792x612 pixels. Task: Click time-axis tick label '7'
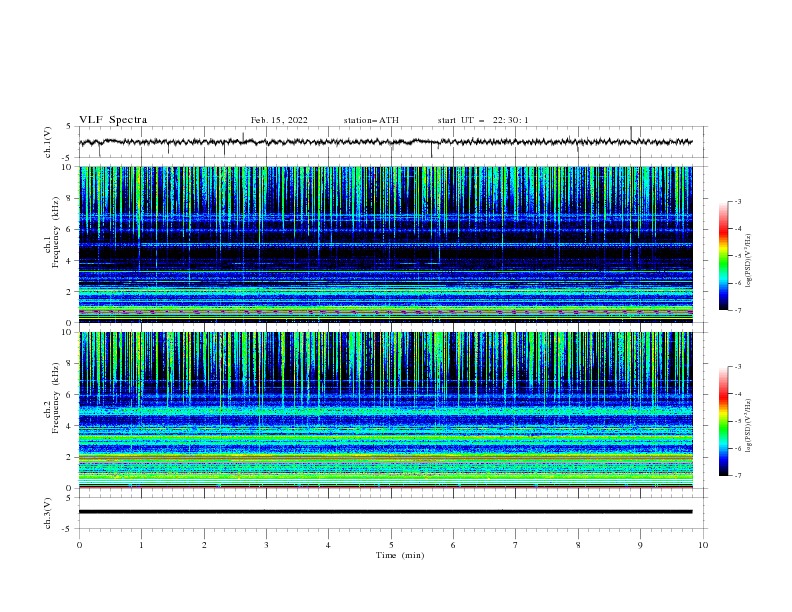[x=516, y=545]
